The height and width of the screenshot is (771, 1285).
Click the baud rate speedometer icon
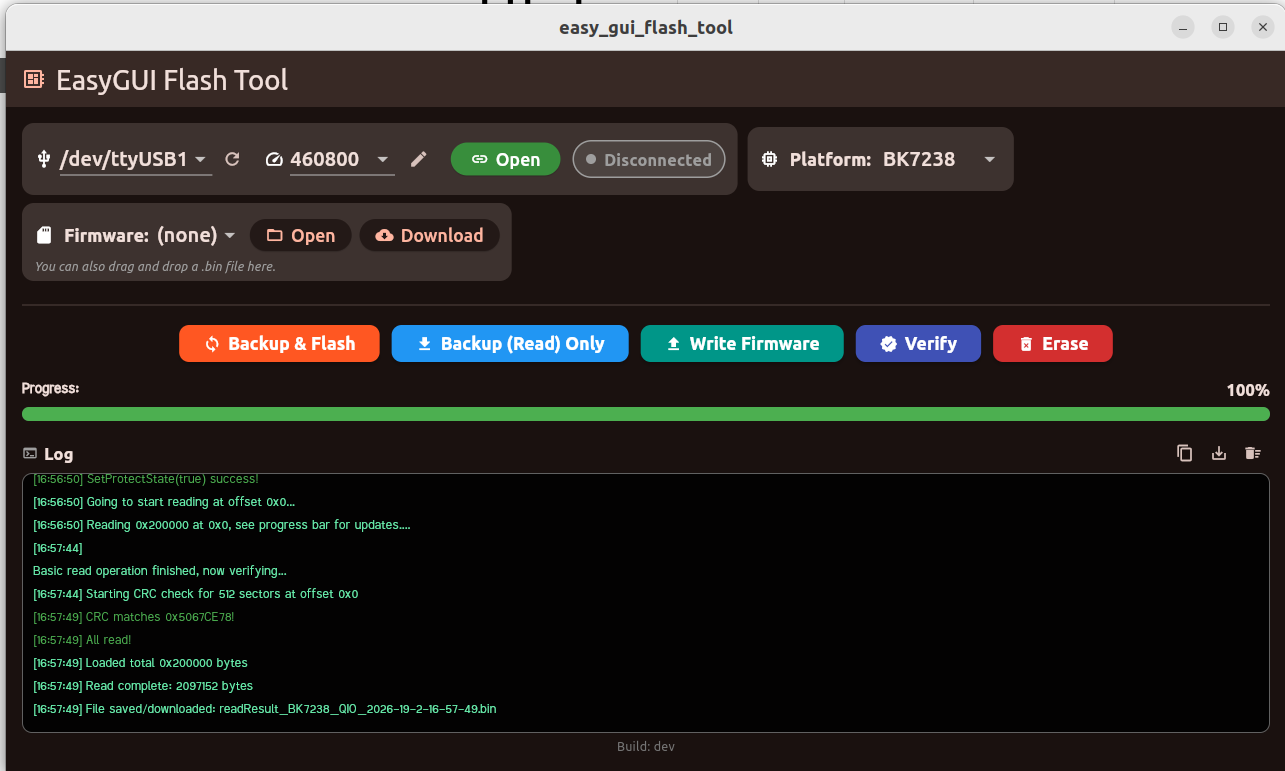pos(275,159)
